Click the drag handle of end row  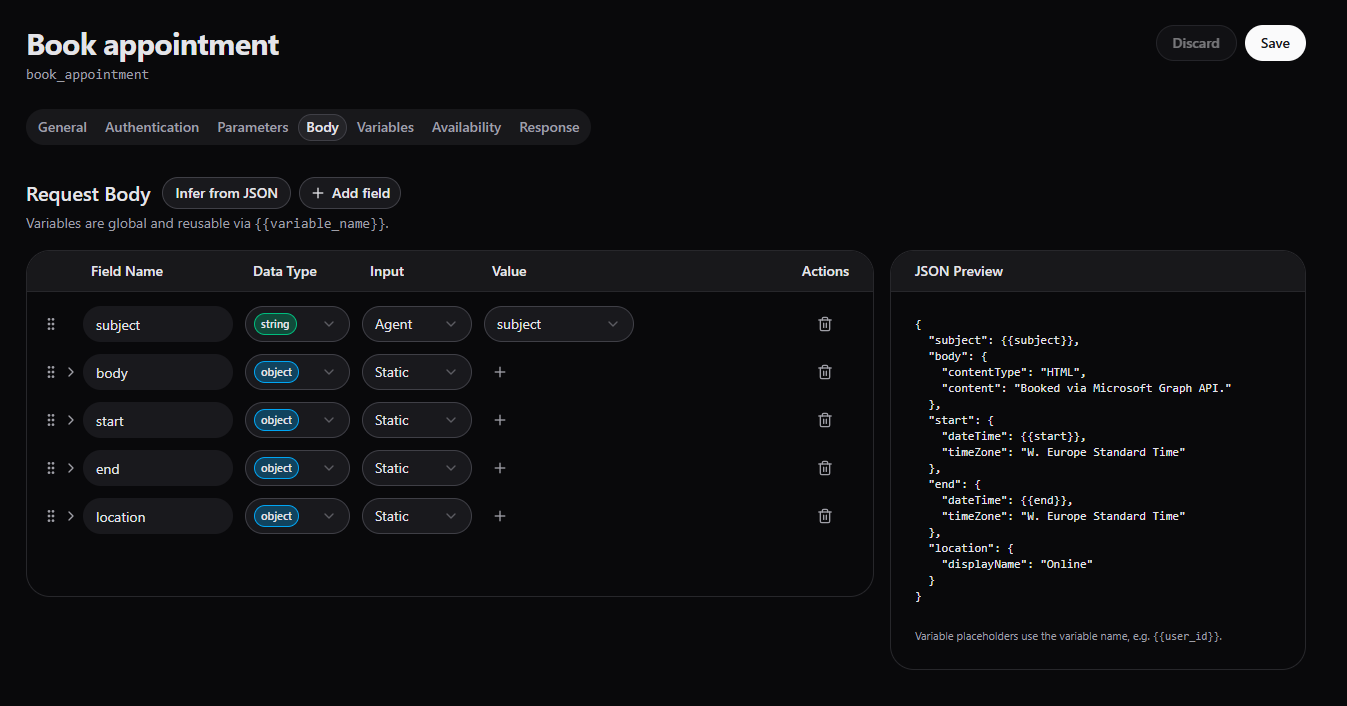51,468
